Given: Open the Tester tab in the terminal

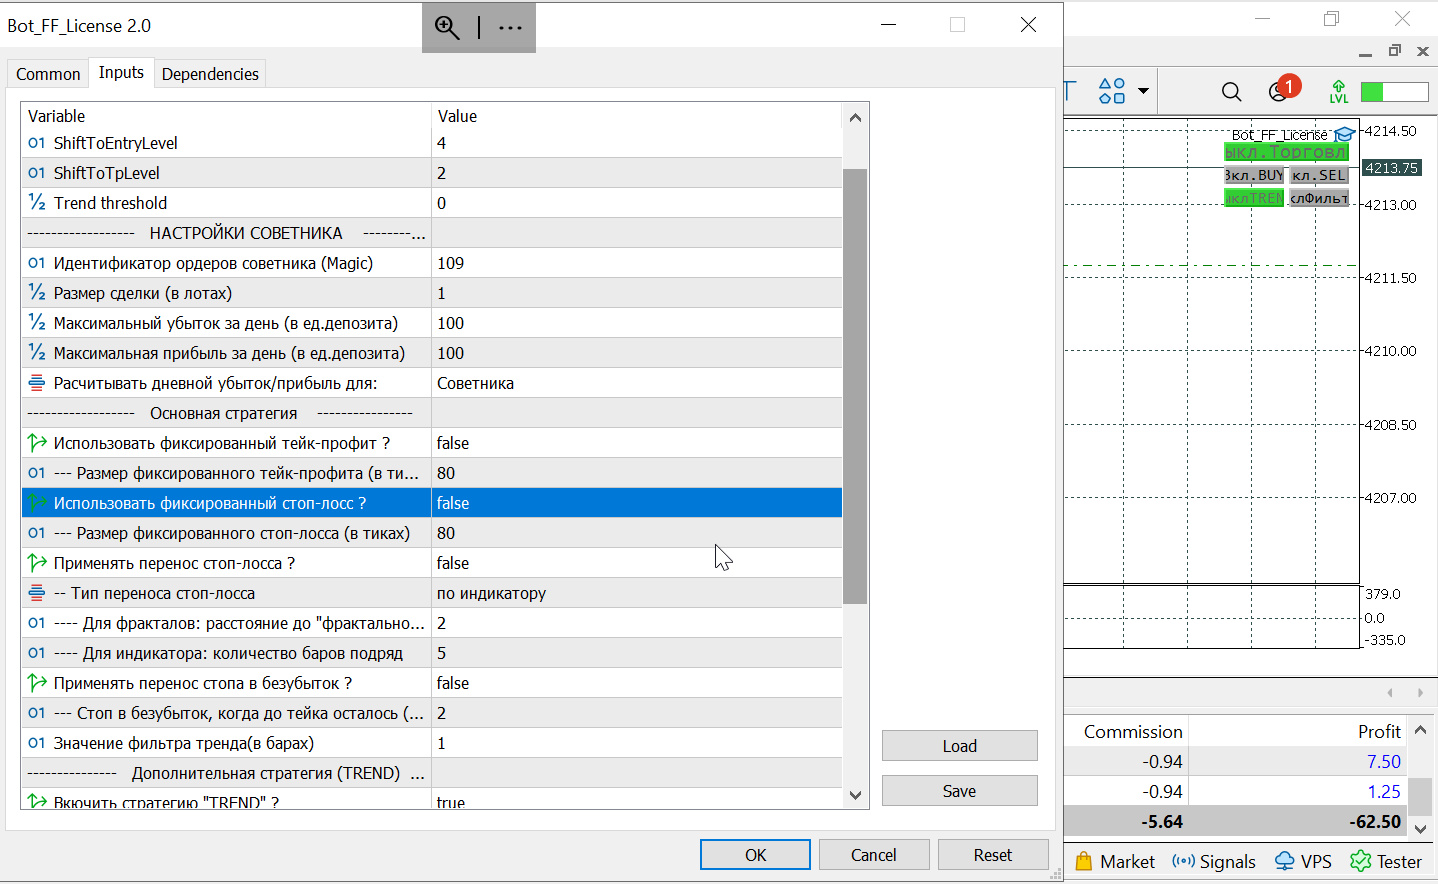Looking at the screenshot, I should [1386, 861].
